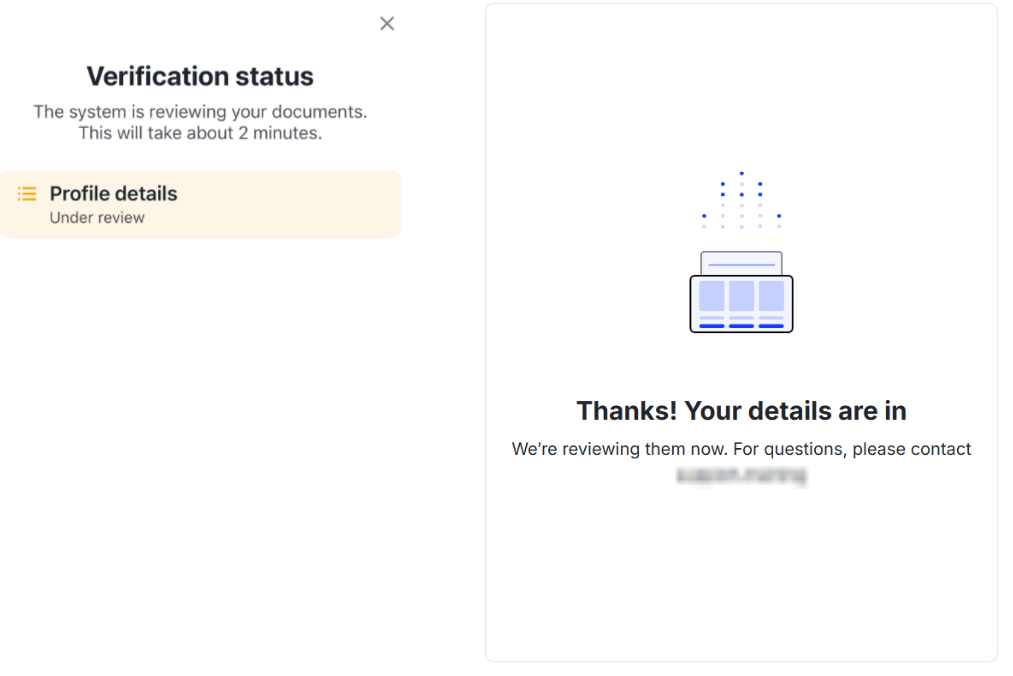Click "Thanks! Your details are in" heading

pyautogui.click(x=741, y=410)
